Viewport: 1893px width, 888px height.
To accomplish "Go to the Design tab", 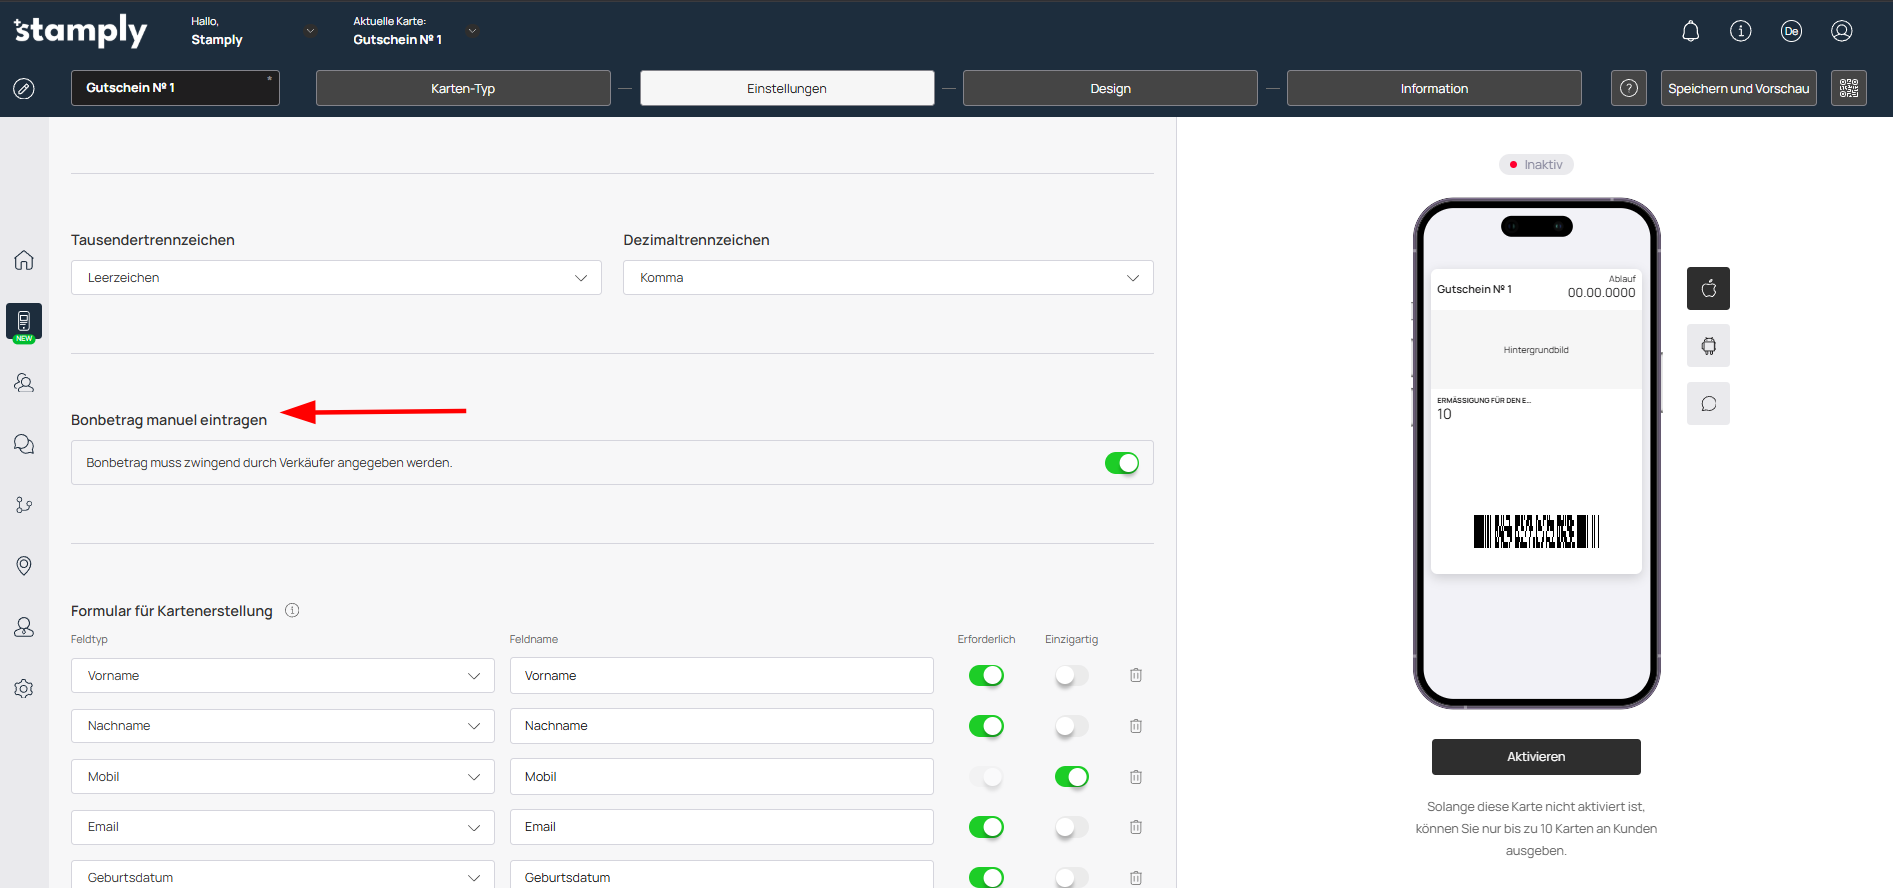I will click(x=1110, y=88).
